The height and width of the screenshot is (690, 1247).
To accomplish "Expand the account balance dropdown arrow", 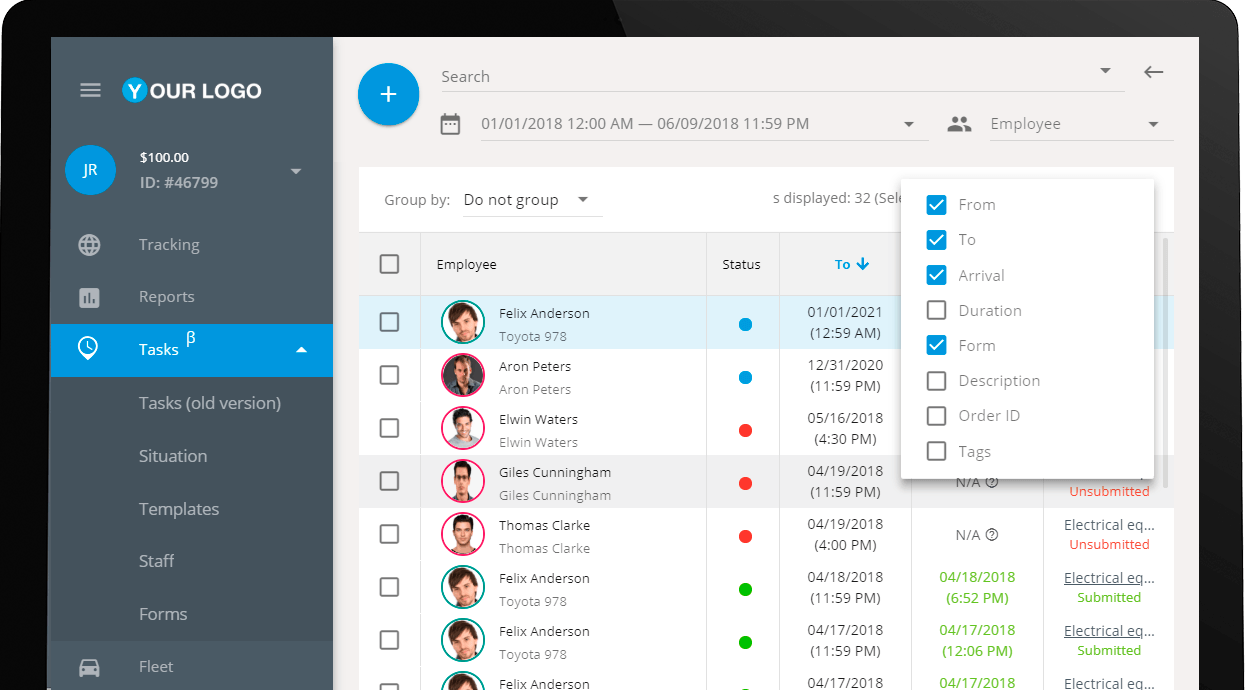I will (x=296, y=171).
